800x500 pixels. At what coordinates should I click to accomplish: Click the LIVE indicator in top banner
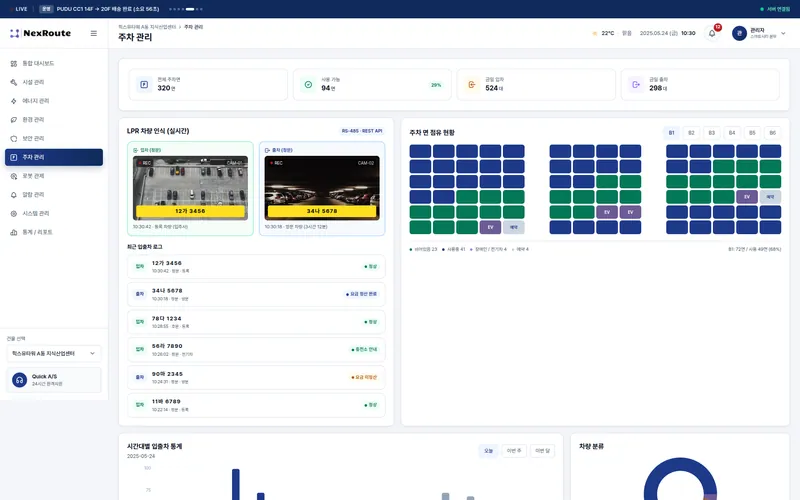(x=18, y=9)
